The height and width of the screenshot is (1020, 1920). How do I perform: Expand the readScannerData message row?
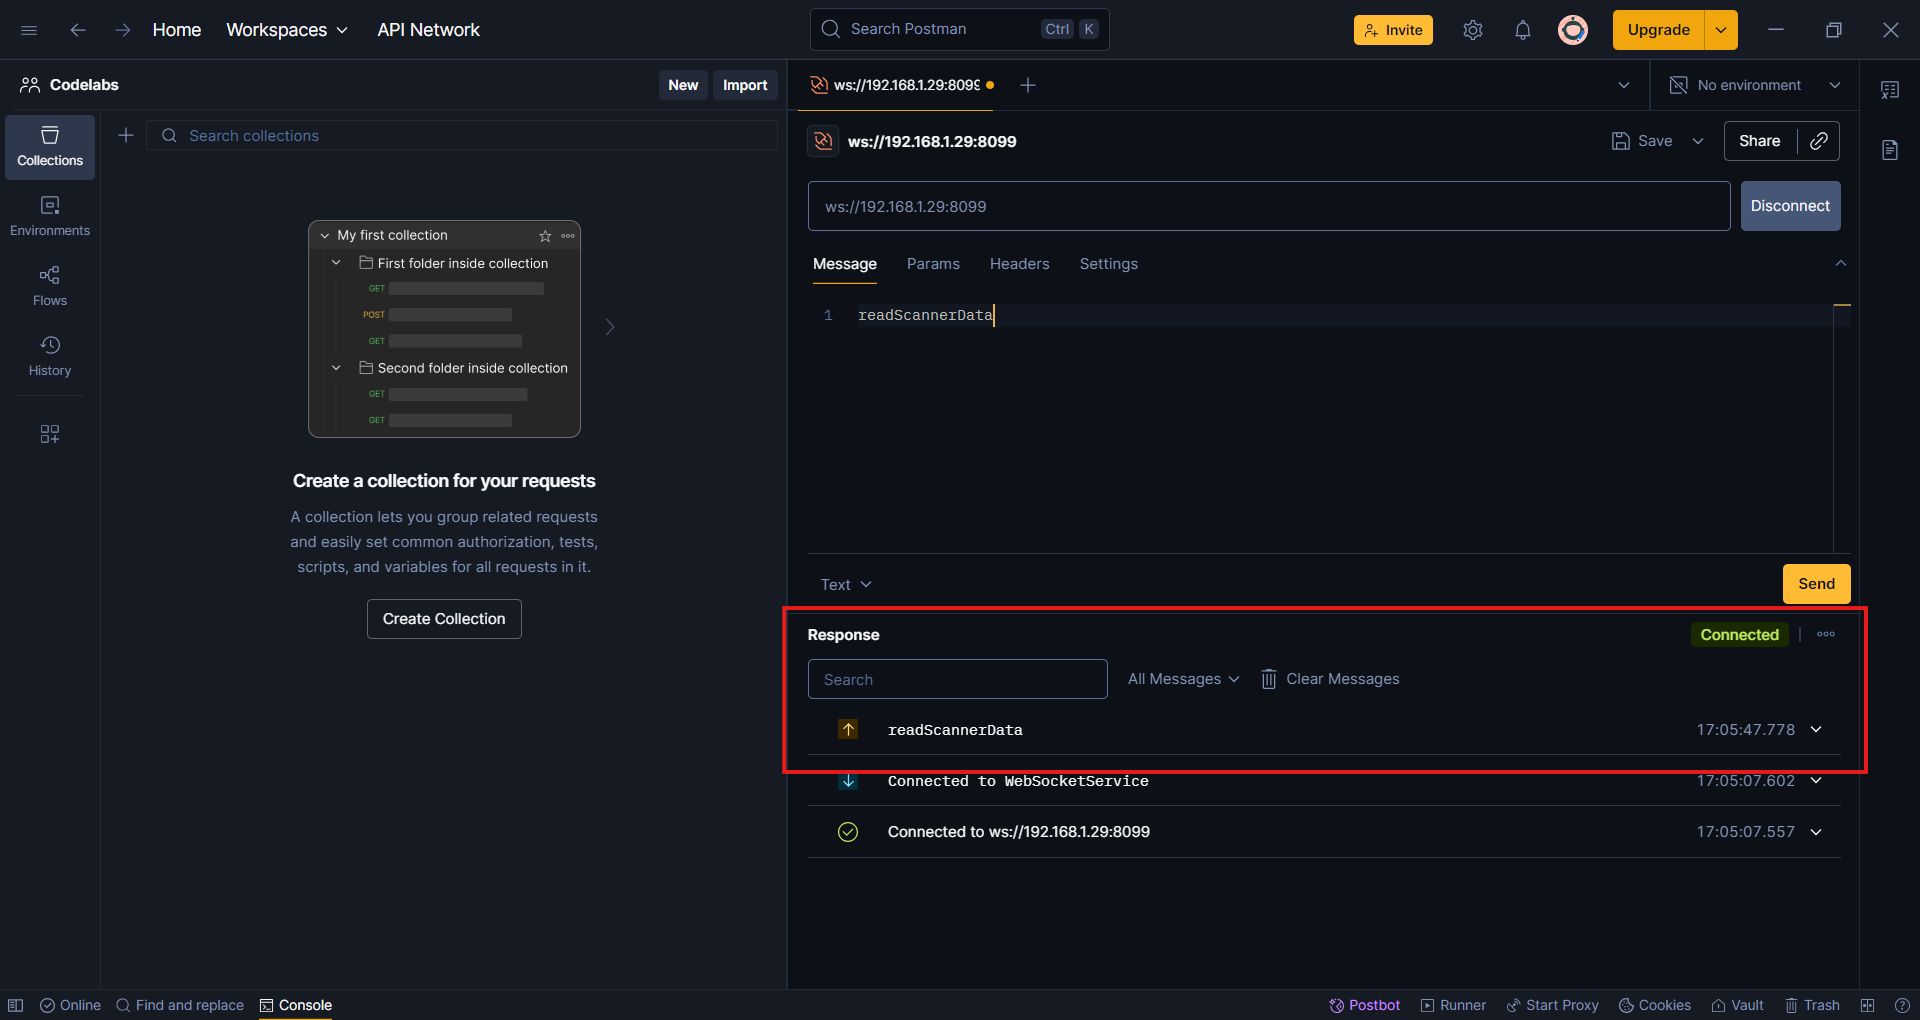[x=1816, y=730]
